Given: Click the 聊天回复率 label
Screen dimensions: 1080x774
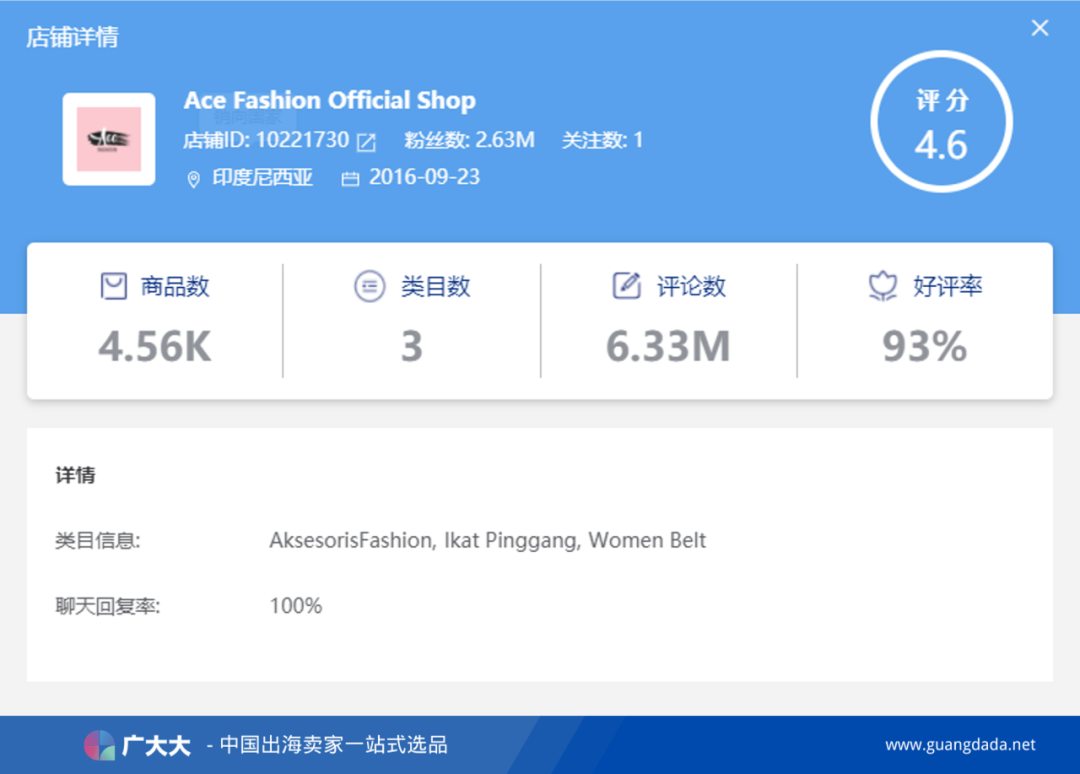Looking at the screenshot, I should click(x=107, y=606).
